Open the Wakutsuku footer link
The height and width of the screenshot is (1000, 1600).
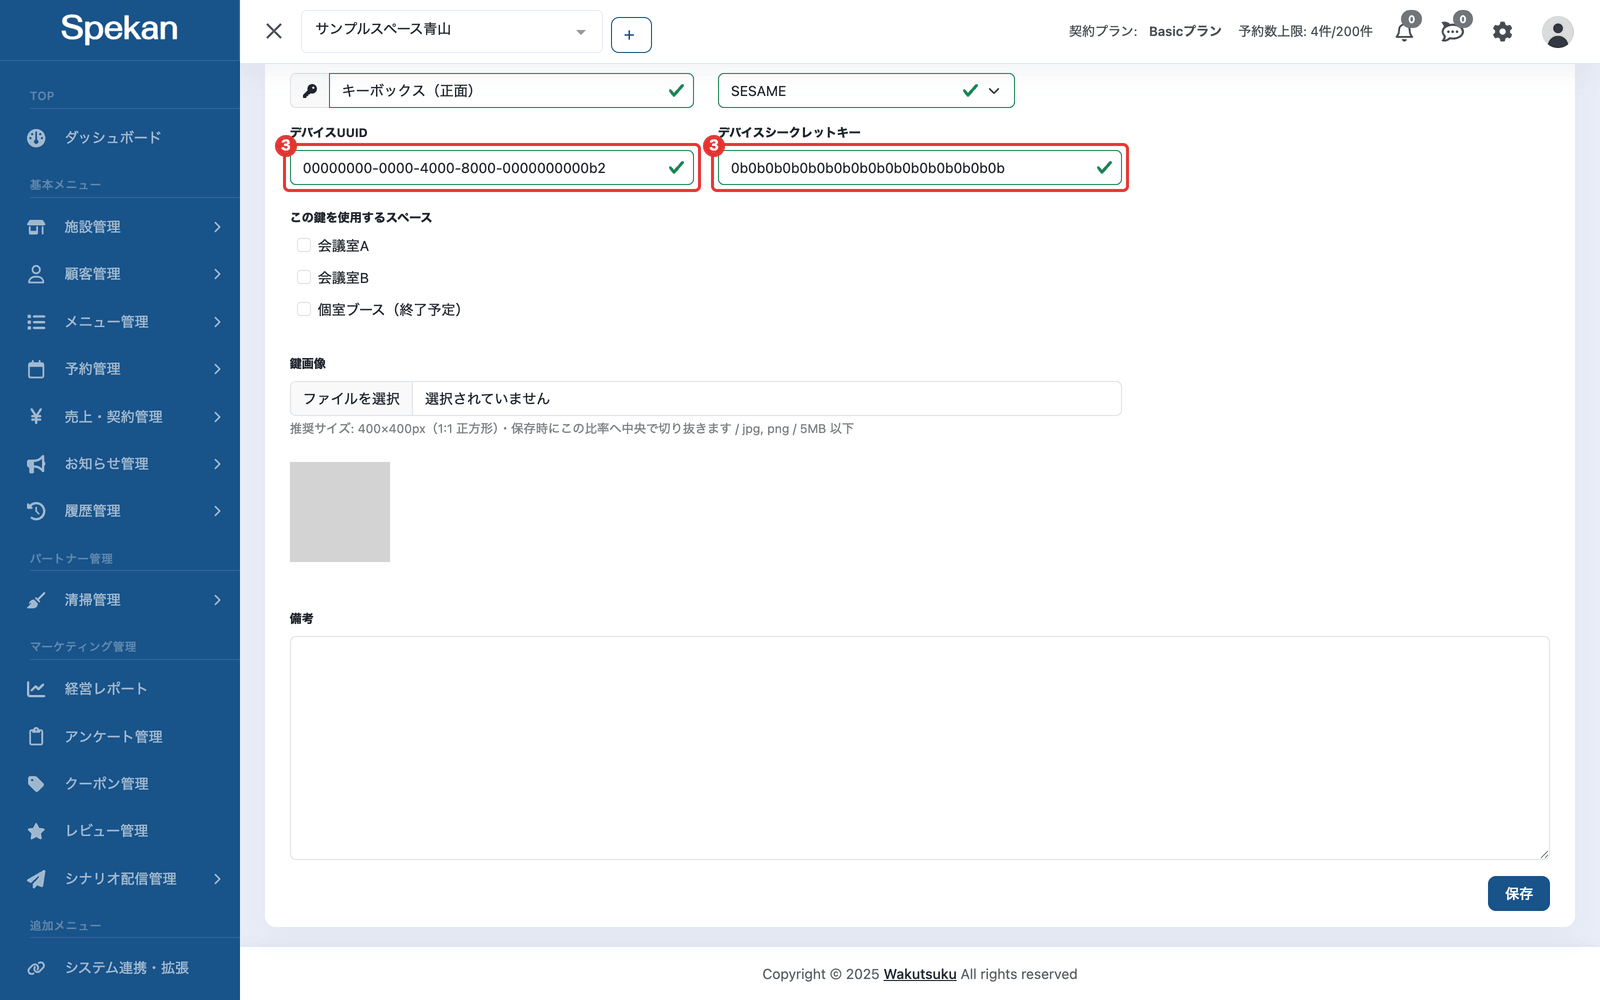(x=920, y=974)
